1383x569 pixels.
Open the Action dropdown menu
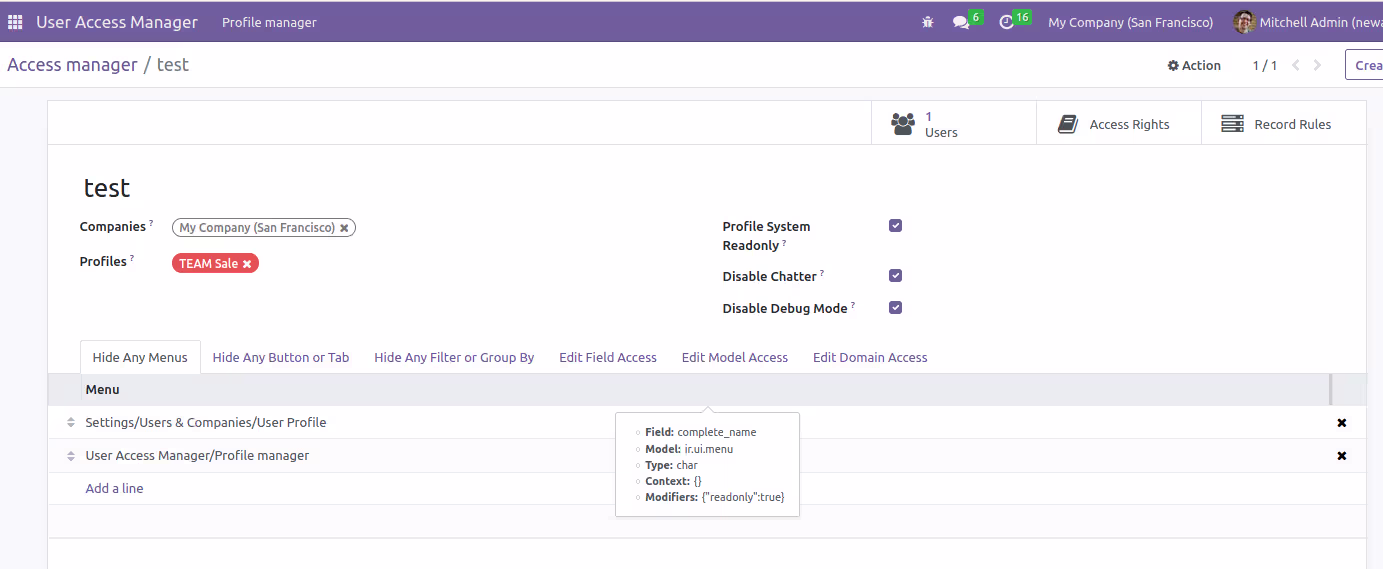[x=1194, y=66]
